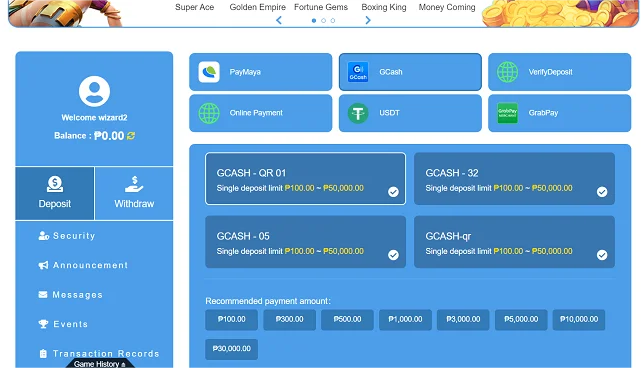Expand the Game History panel

point(100,364)
